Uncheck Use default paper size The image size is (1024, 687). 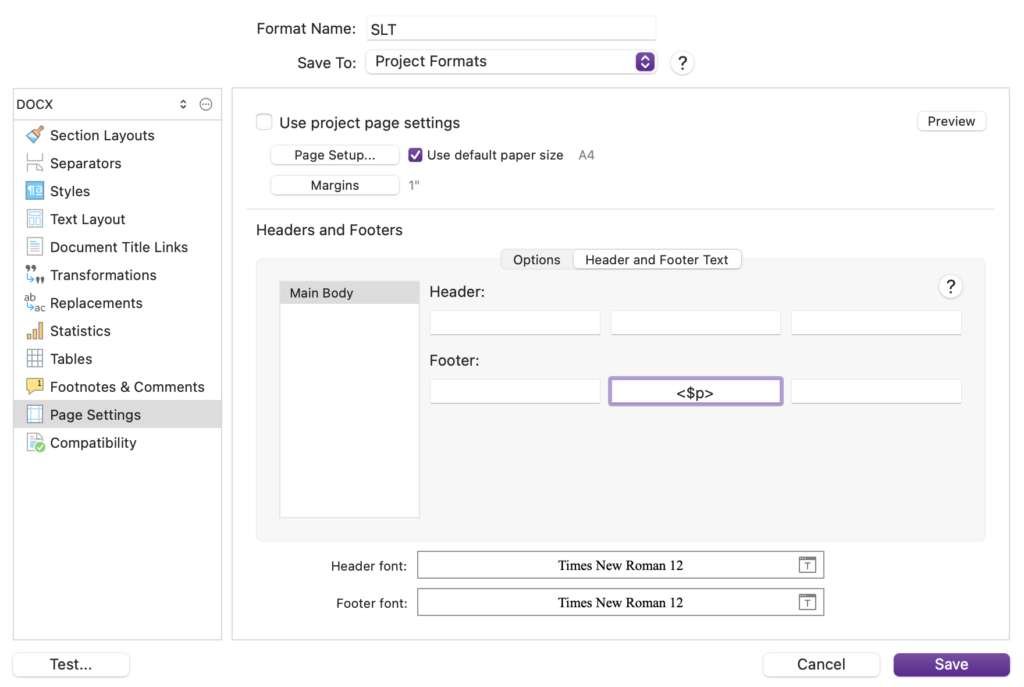click(415, 155)
